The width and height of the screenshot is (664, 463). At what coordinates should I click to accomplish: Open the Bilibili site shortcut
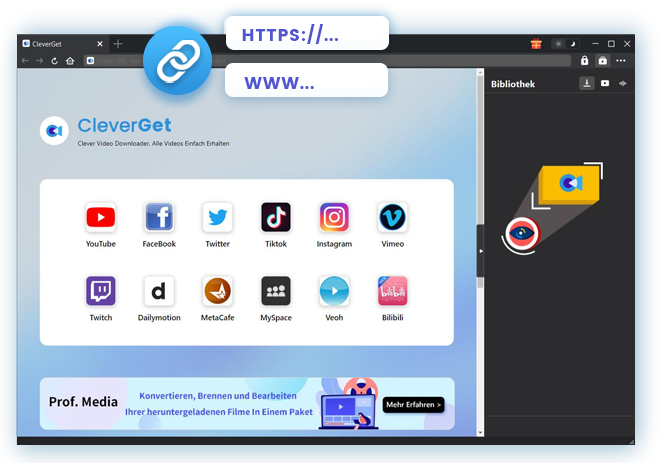point(393,291)
